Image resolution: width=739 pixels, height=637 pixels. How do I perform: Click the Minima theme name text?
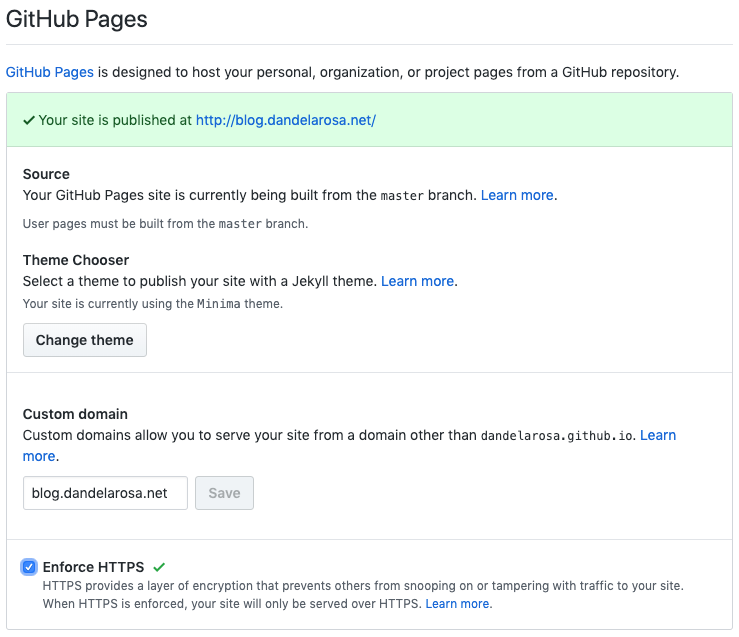(x=219, y=304)
